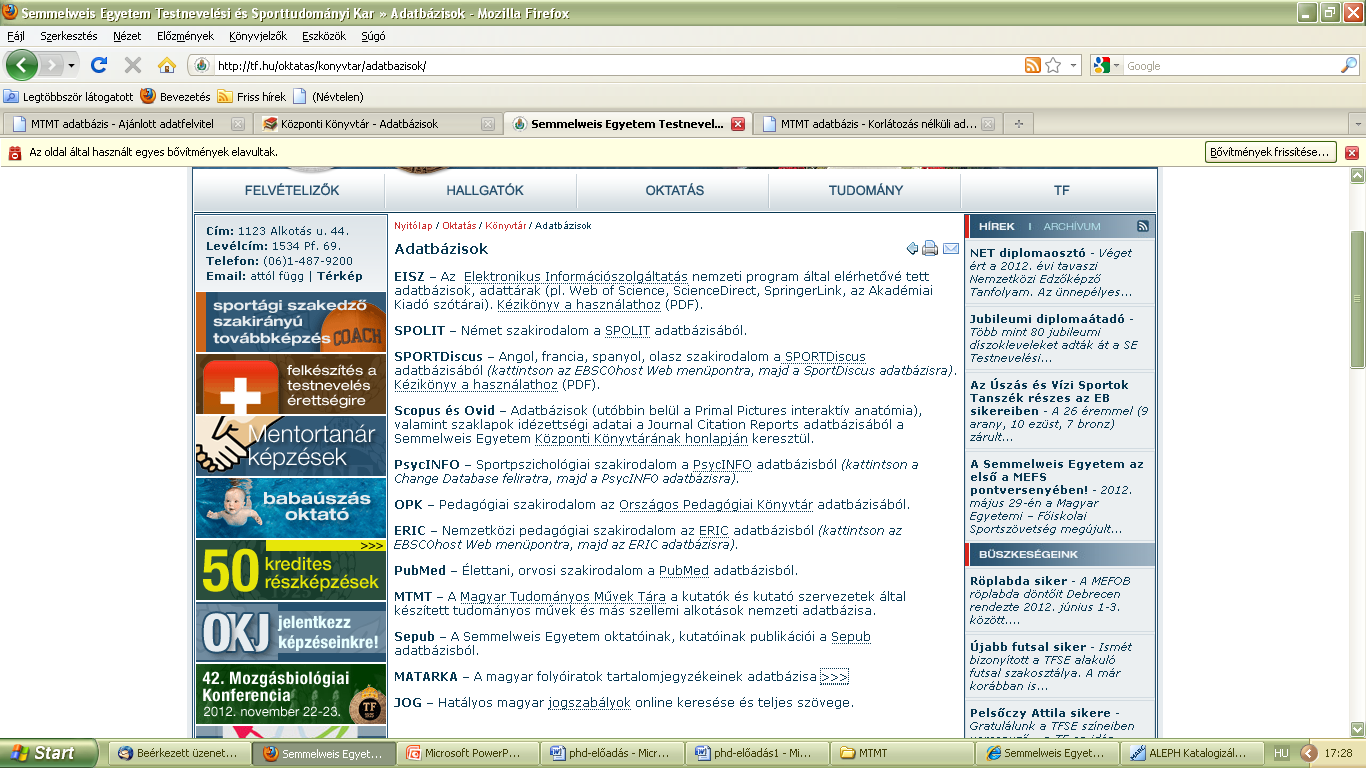Close the Semmelweis Egyetem tab
Screen dimensions: 1366x768
738,124
